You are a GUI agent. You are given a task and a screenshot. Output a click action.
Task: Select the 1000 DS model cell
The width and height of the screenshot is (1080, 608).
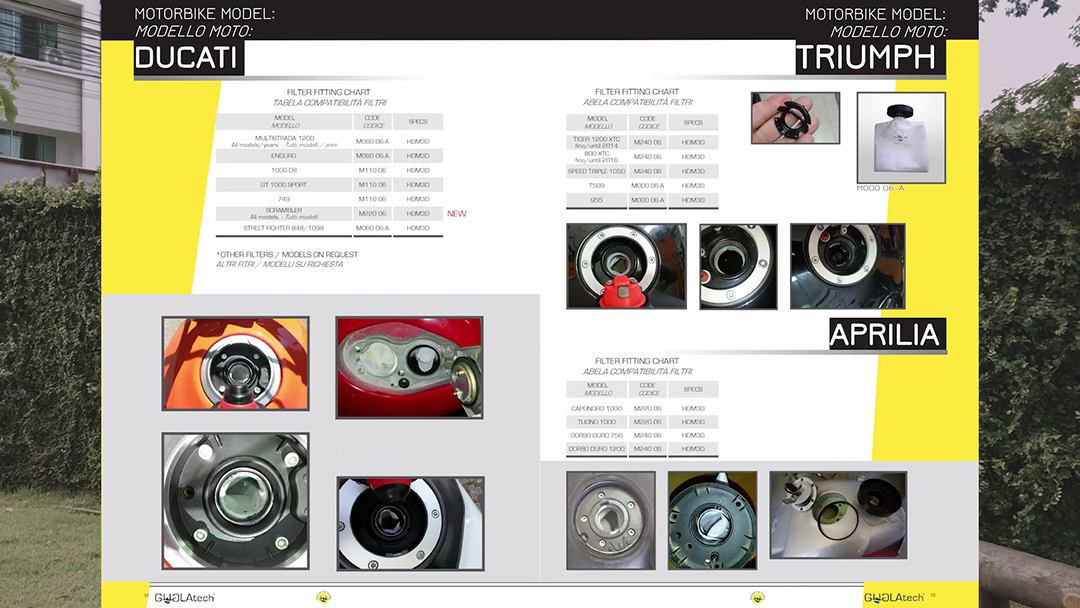(284, 170)
